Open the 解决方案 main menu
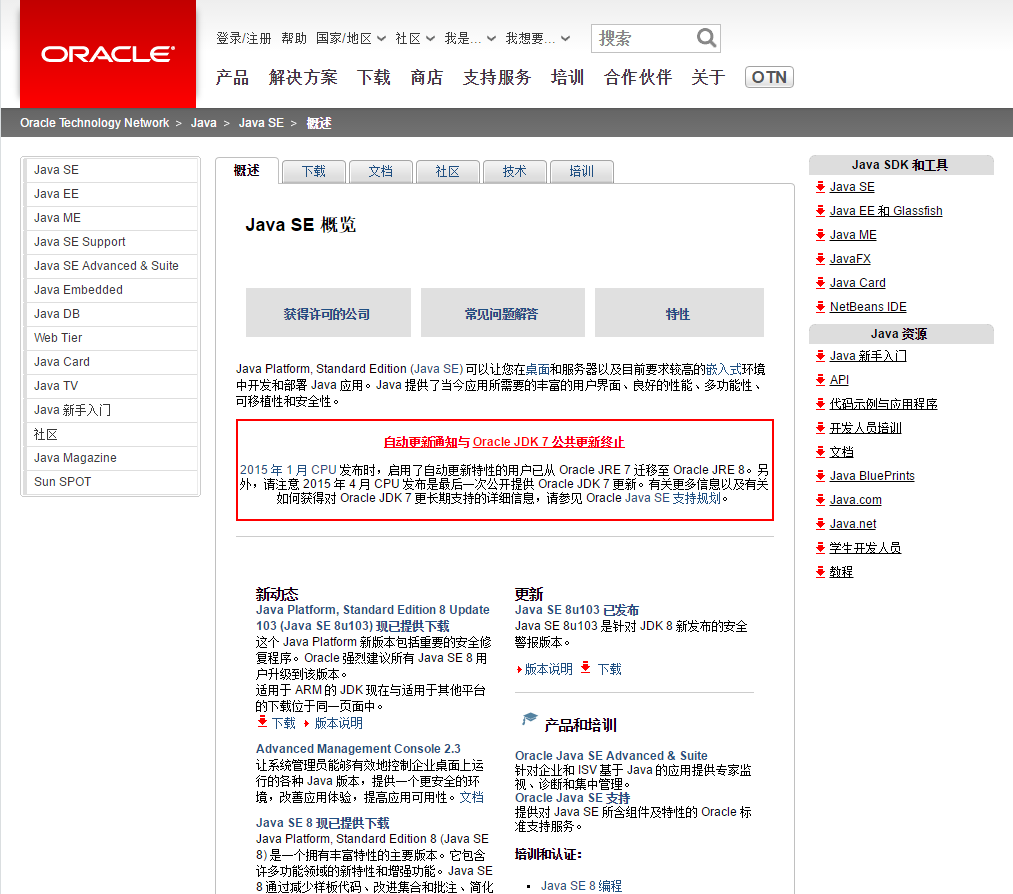This screenshot has width=1013, height=894. coord(303,78)
